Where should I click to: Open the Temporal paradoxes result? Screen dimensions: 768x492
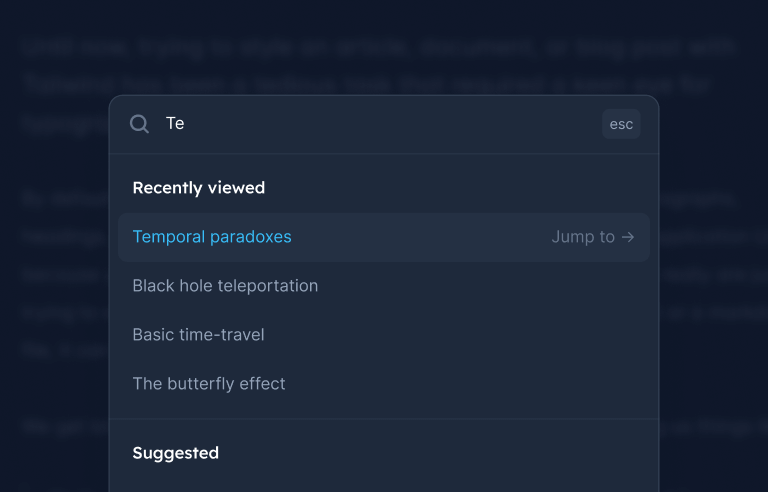(212, 237)
